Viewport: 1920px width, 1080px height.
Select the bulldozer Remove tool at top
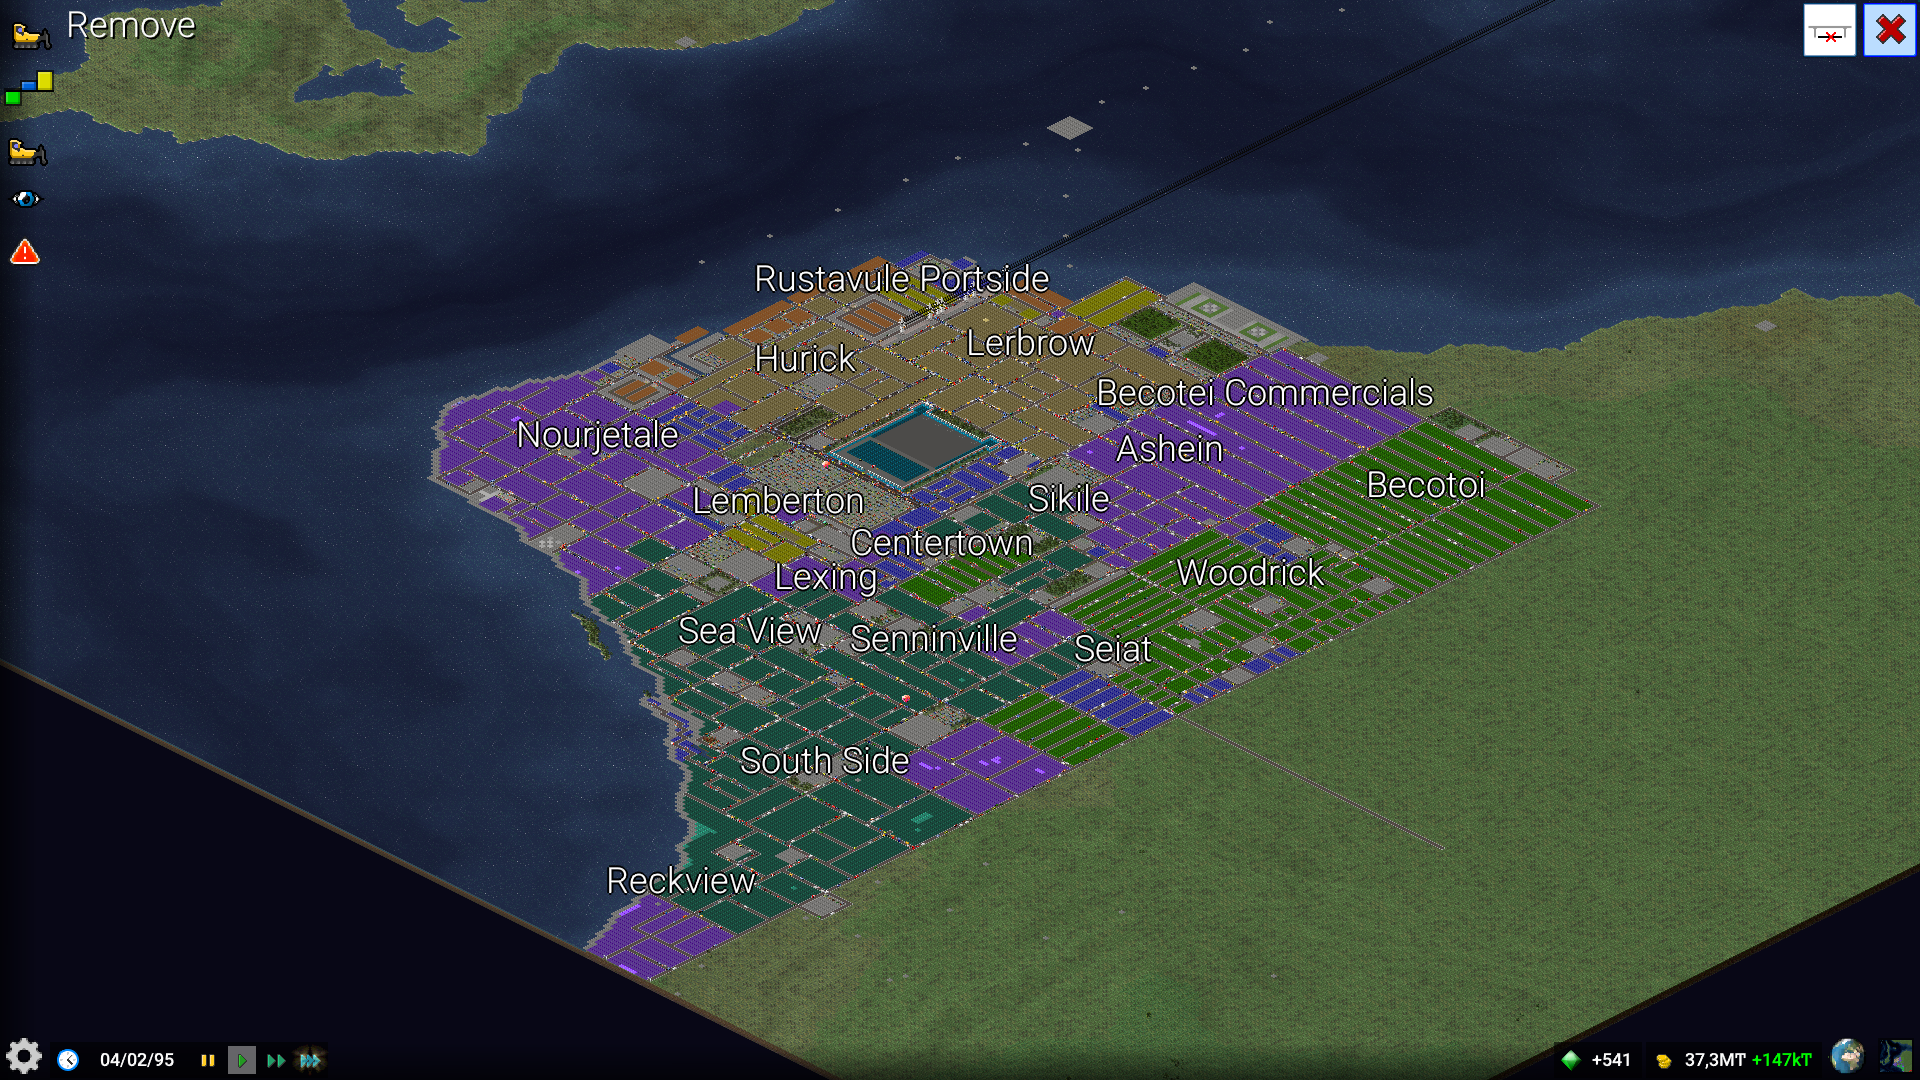[30, 36]
